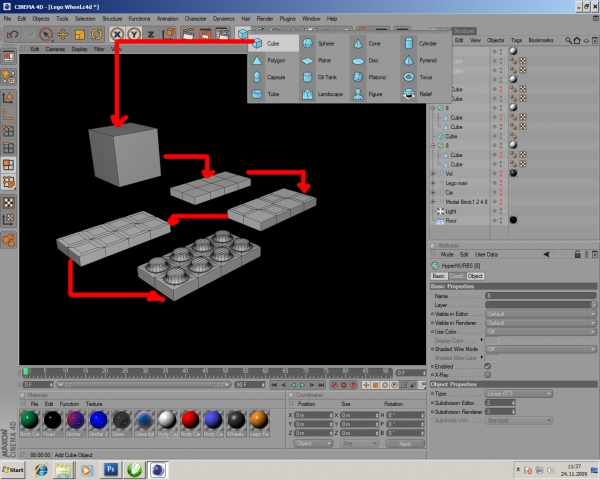Toggle Y axis lock in toolbar
Viewport: 600px width, 480px height.
(x=134, y=34)
